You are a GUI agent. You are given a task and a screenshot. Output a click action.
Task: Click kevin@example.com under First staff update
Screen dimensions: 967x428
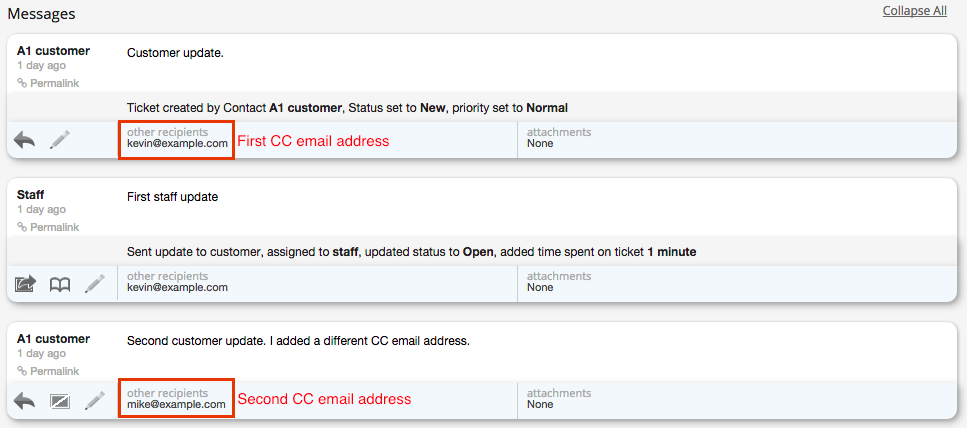tap(177, 287)
